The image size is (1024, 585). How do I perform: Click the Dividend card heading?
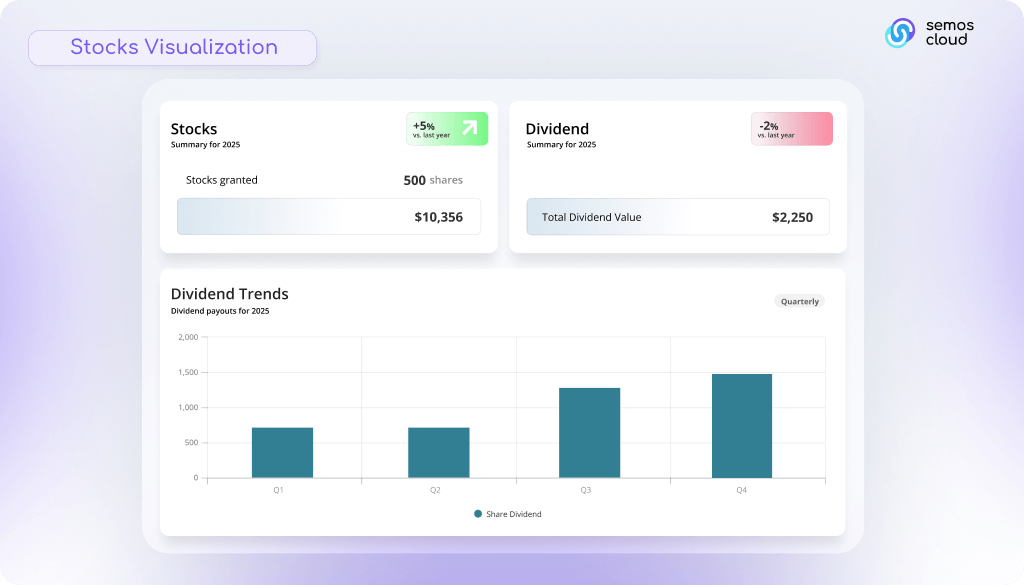click(557, 129)
